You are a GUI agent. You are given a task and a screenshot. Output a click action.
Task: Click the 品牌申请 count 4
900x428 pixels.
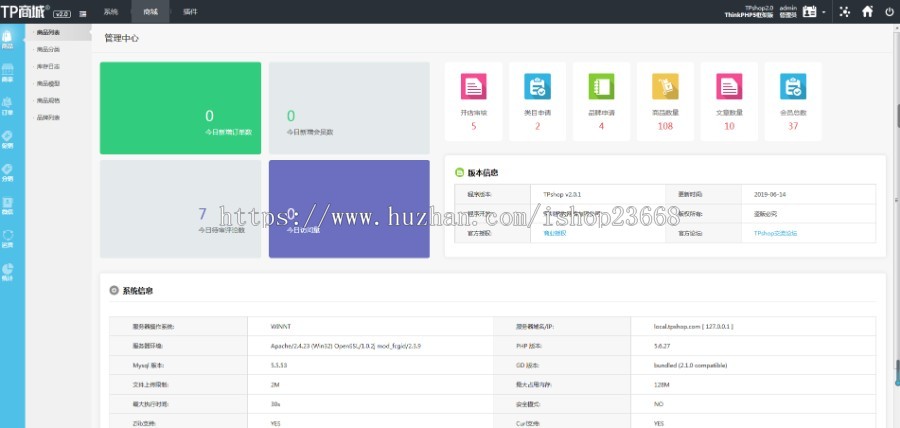point(602,126)
